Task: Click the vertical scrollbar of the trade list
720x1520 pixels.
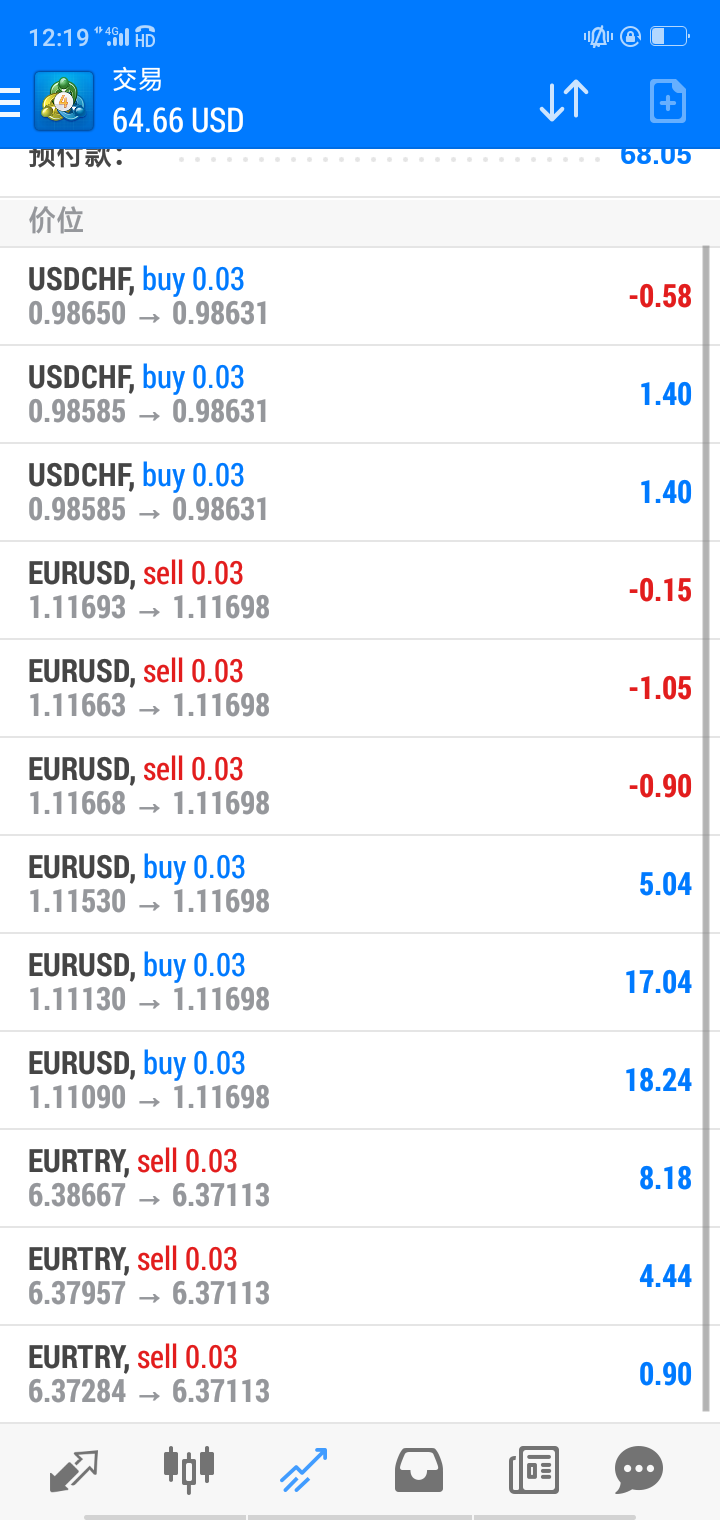Action: click(706, 830)
